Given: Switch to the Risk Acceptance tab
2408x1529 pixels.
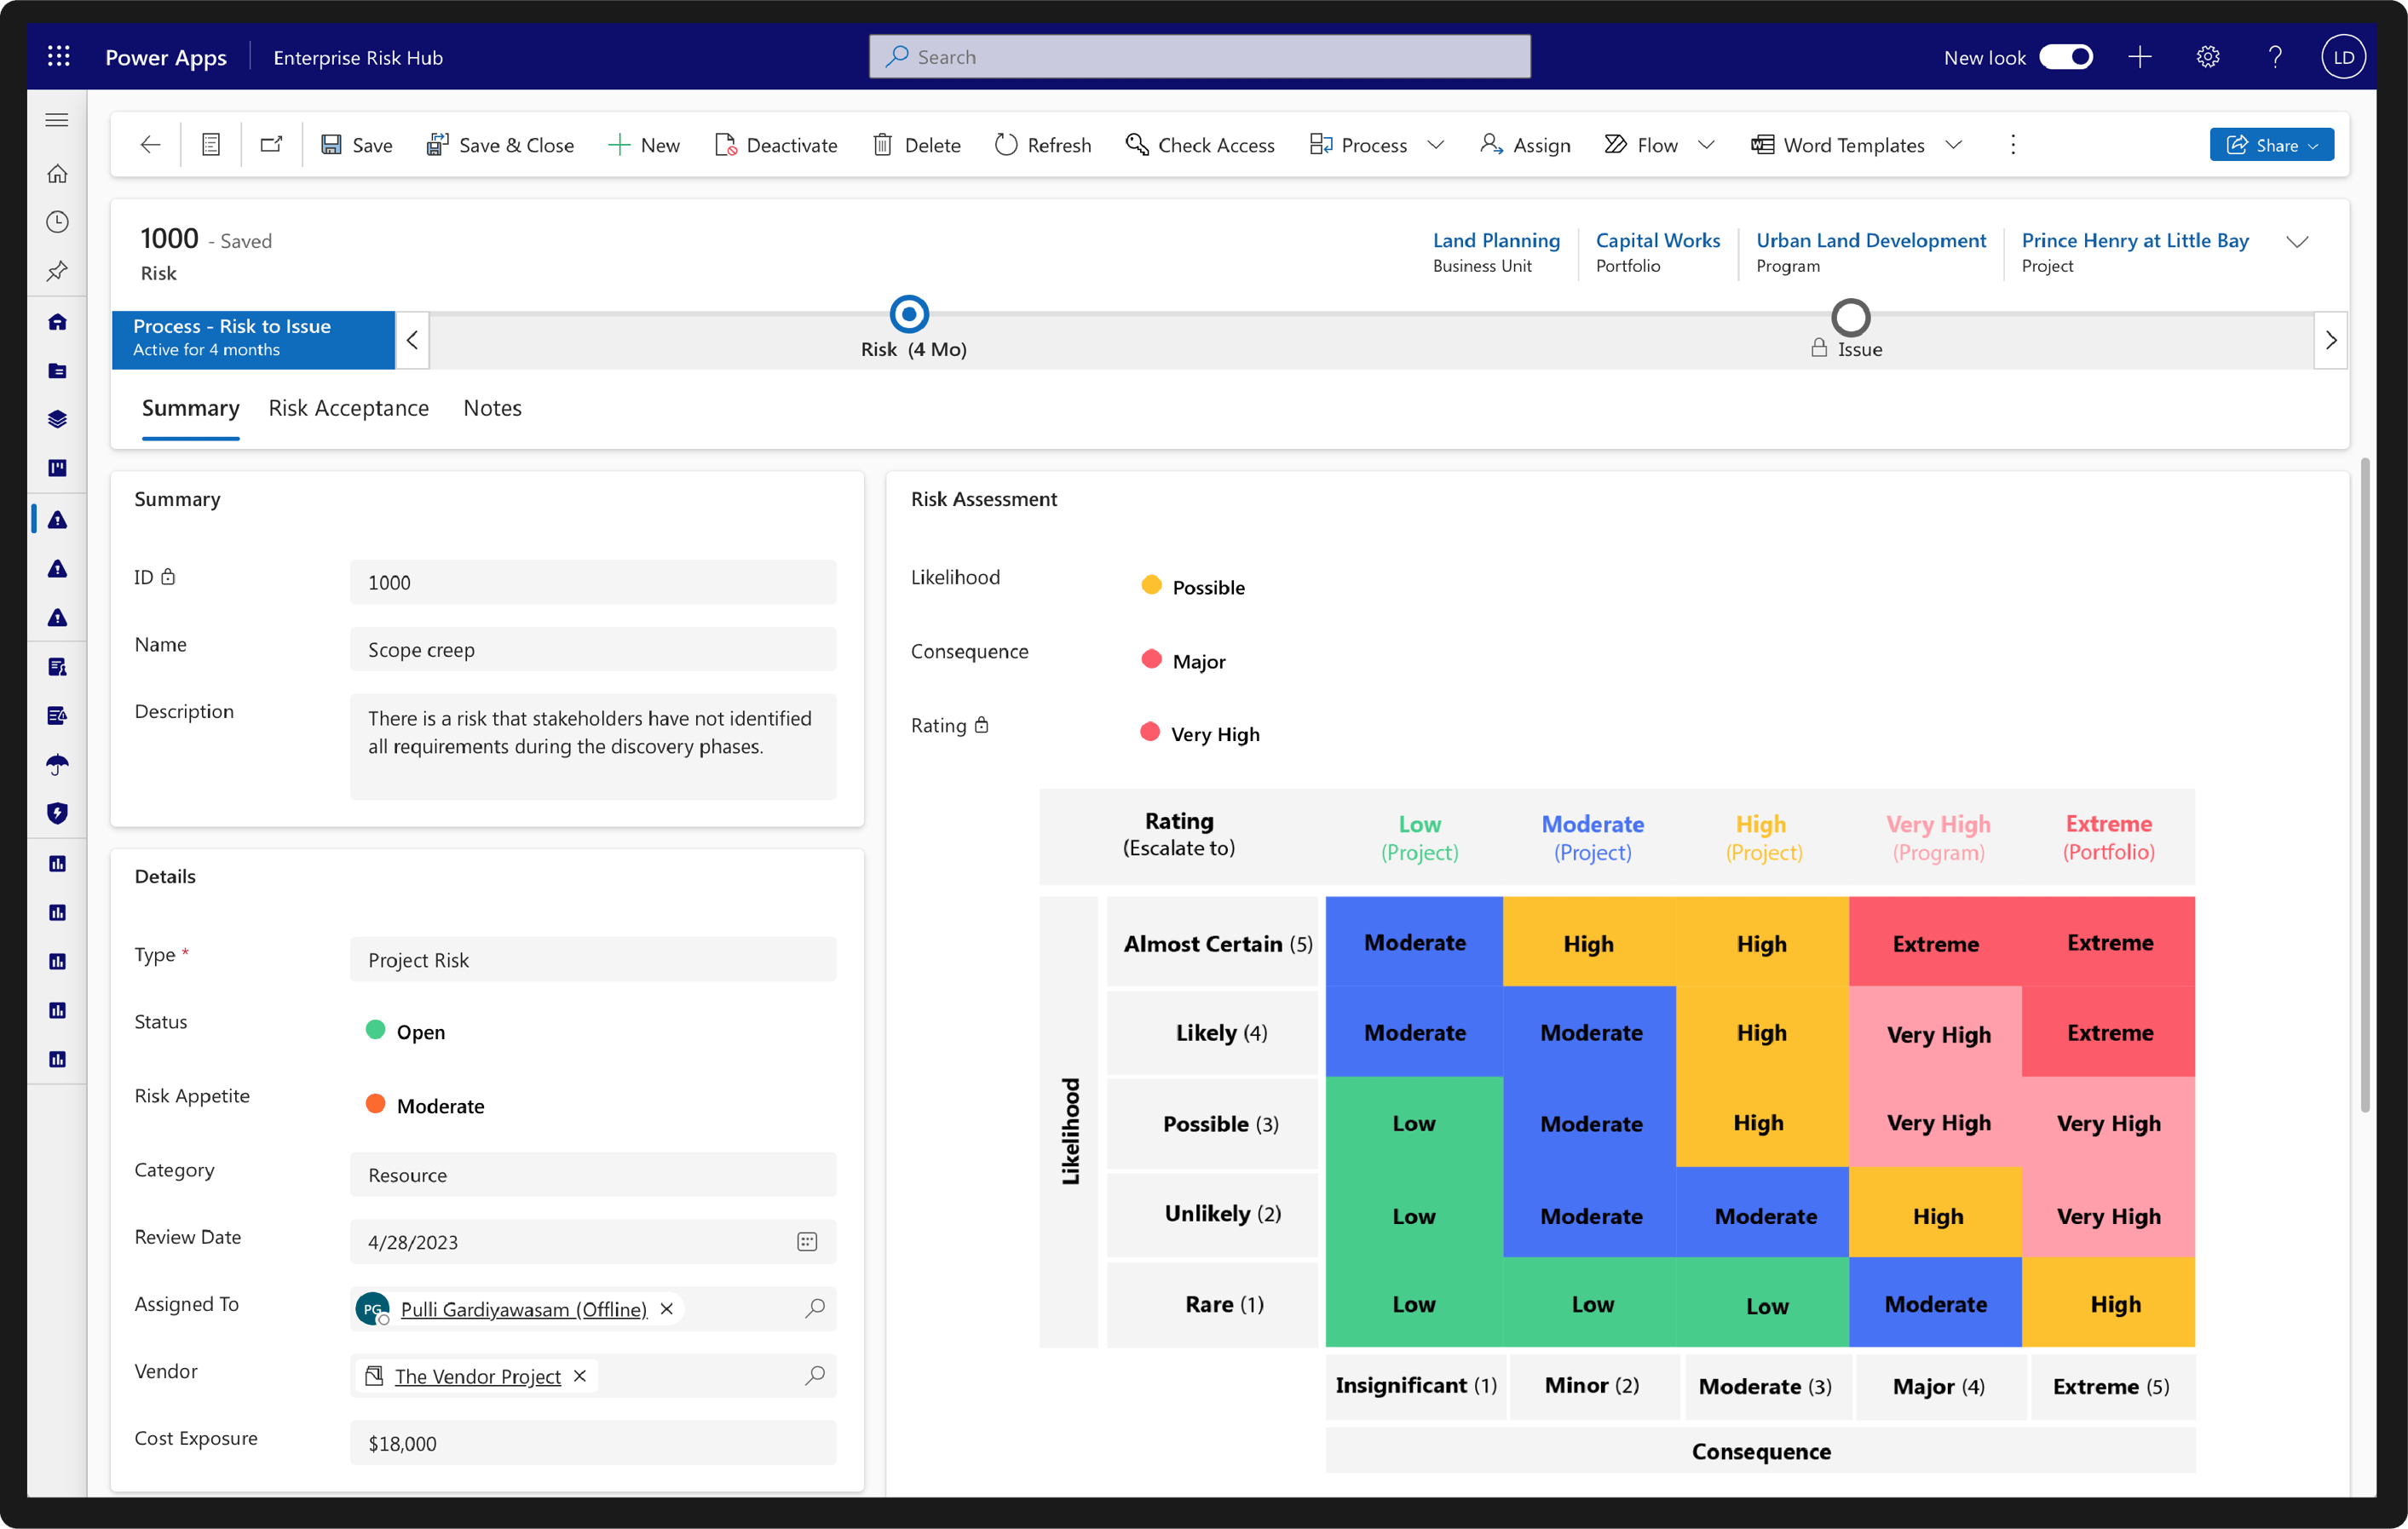Looking at the screenshot, I should click(x=348, y=408).
